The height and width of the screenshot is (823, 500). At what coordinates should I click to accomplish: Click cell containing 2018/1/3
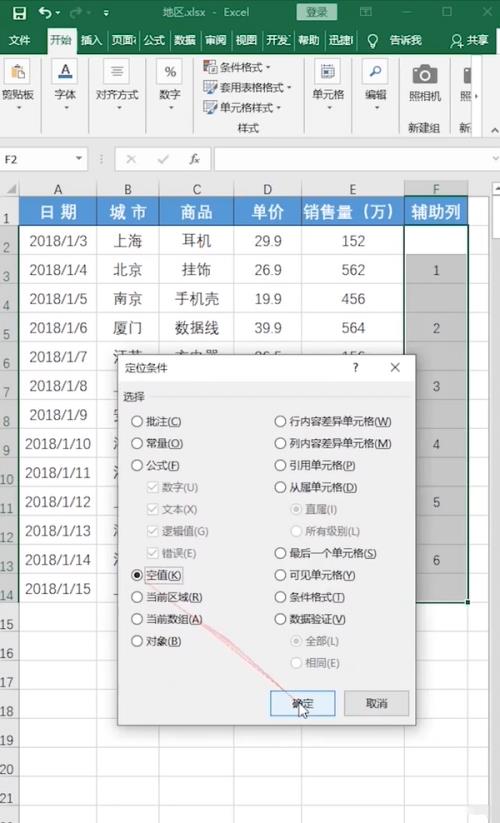(58, 241)
